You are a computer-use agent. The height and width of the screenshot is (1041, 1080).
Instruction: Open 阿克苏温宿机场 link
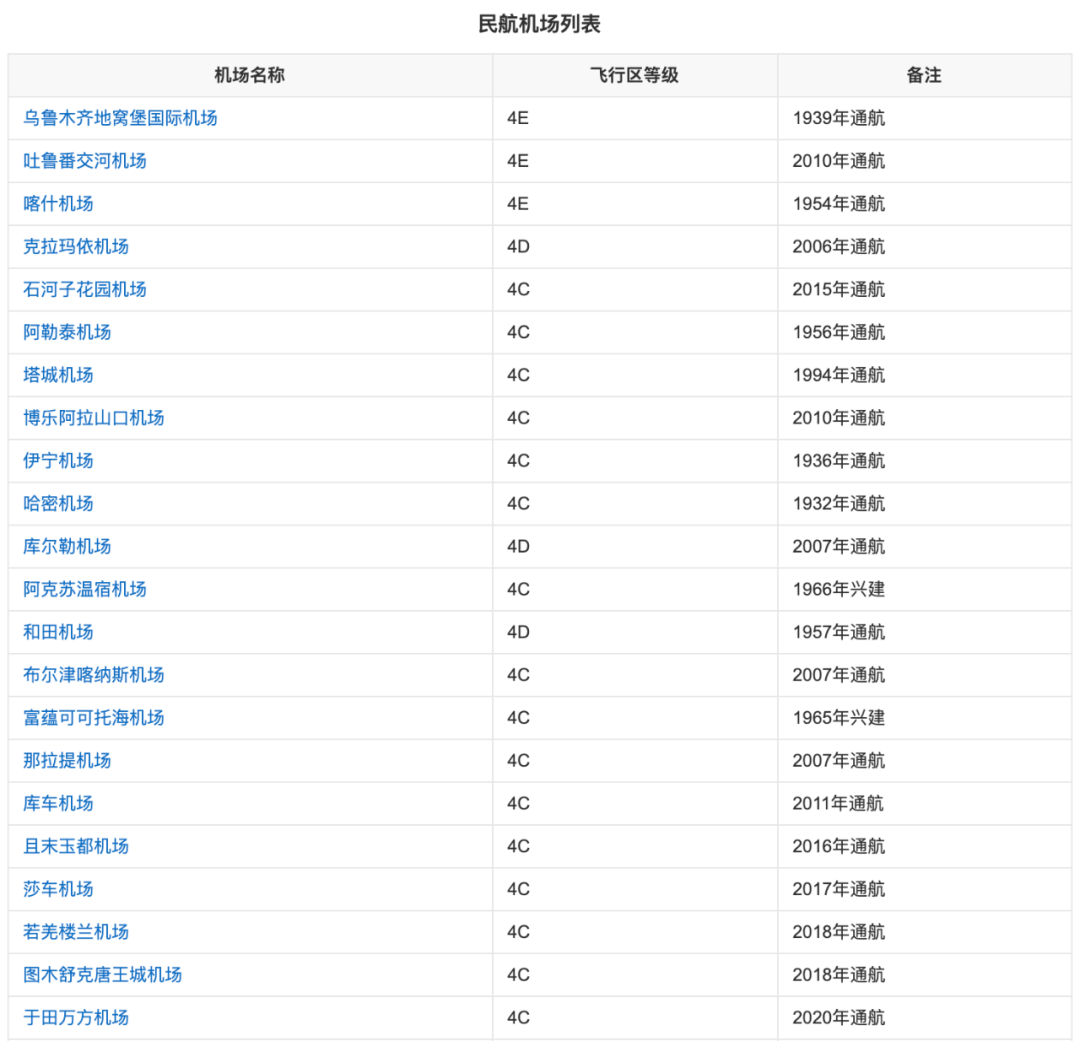point(85,589)
